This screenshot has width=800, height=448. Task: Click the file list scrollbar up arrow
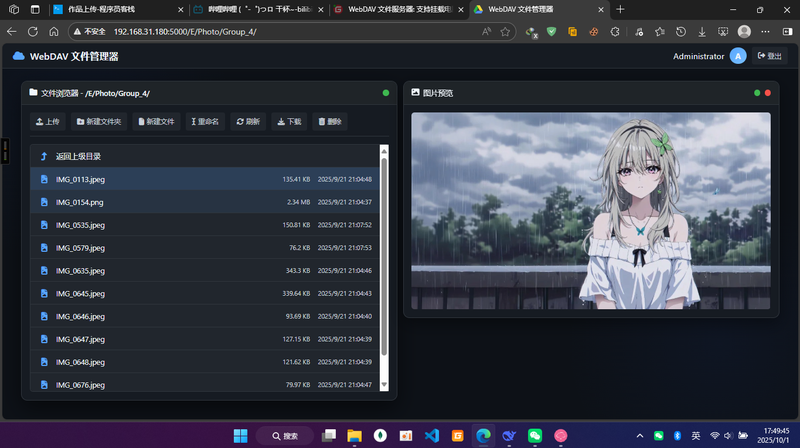click(x=384, y=151)
